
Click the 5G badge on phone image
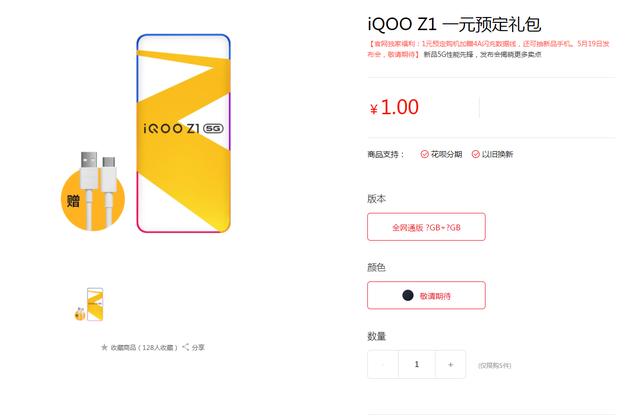(213, 129)
